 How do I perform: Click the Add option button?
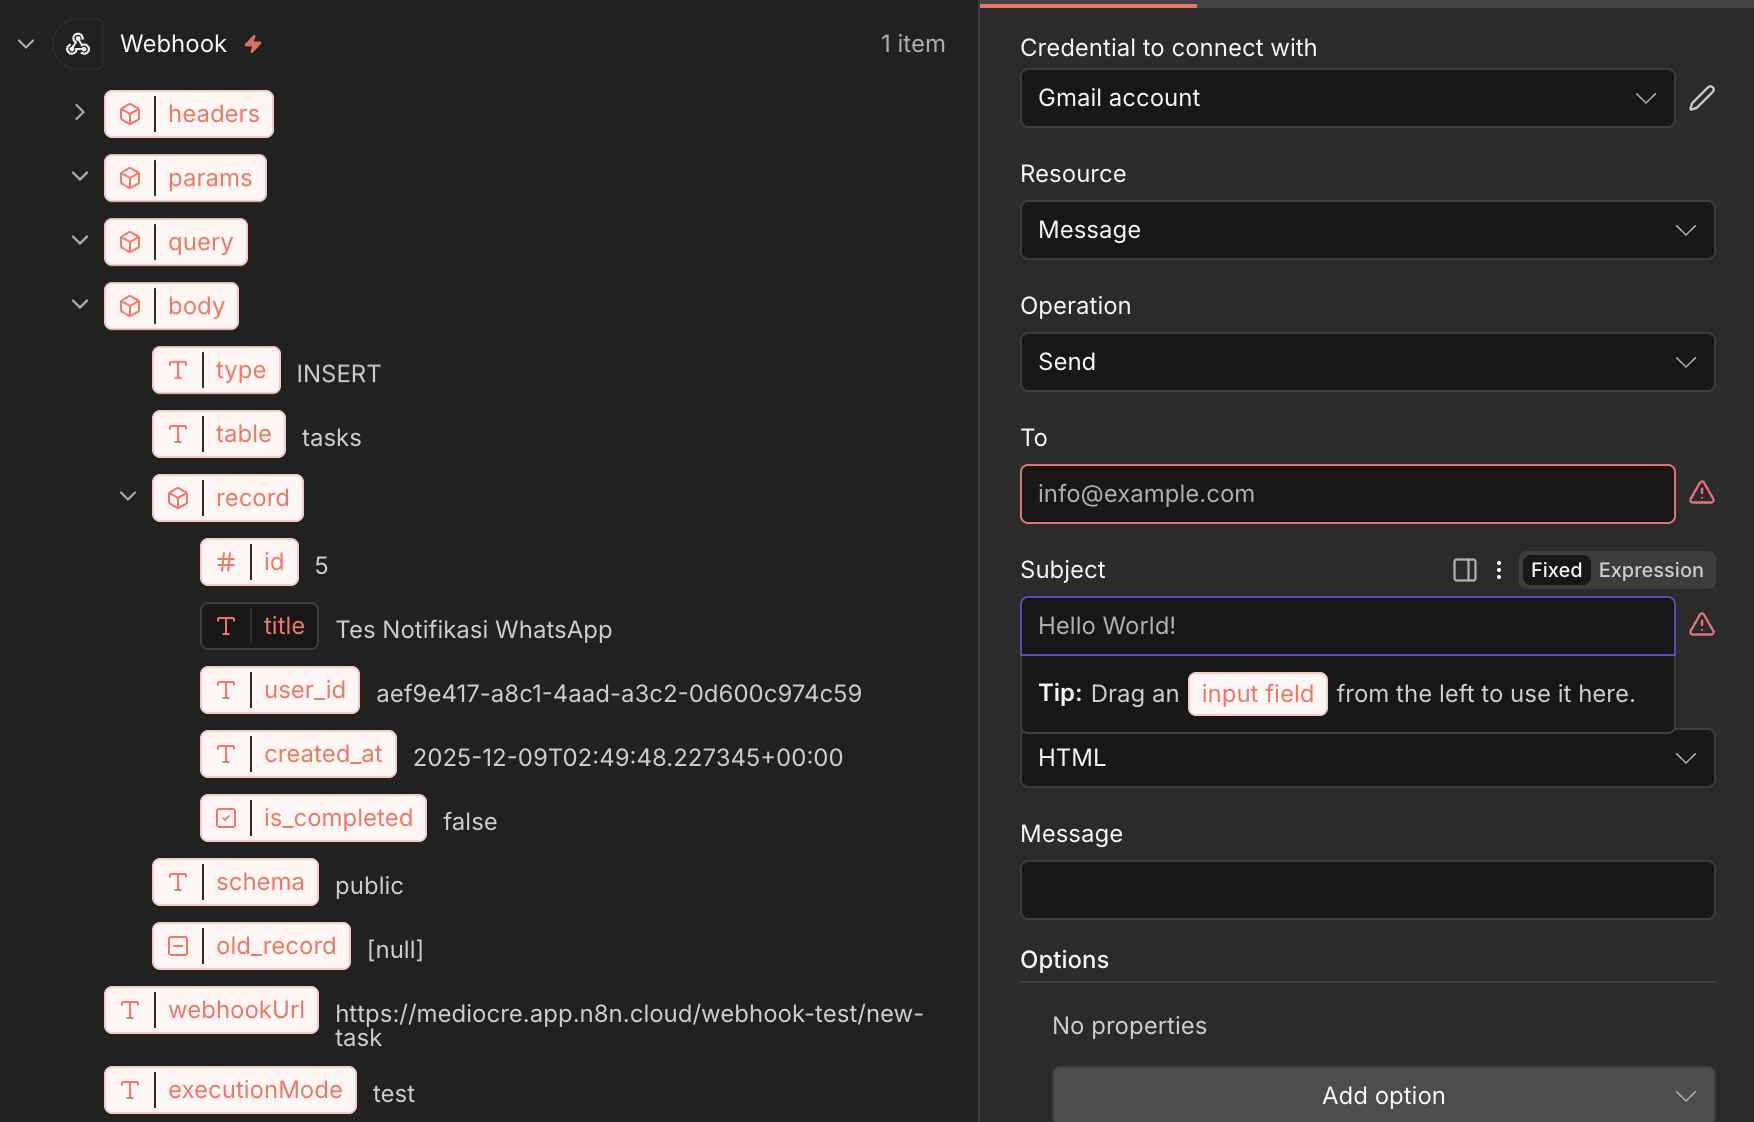[1383, 1095]
